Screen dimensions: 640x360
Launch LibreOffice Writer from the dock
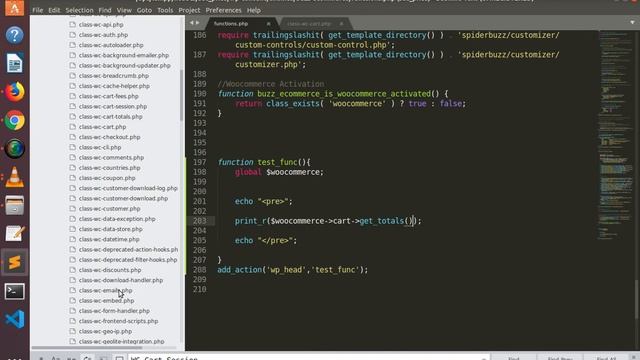coord(14,64)
